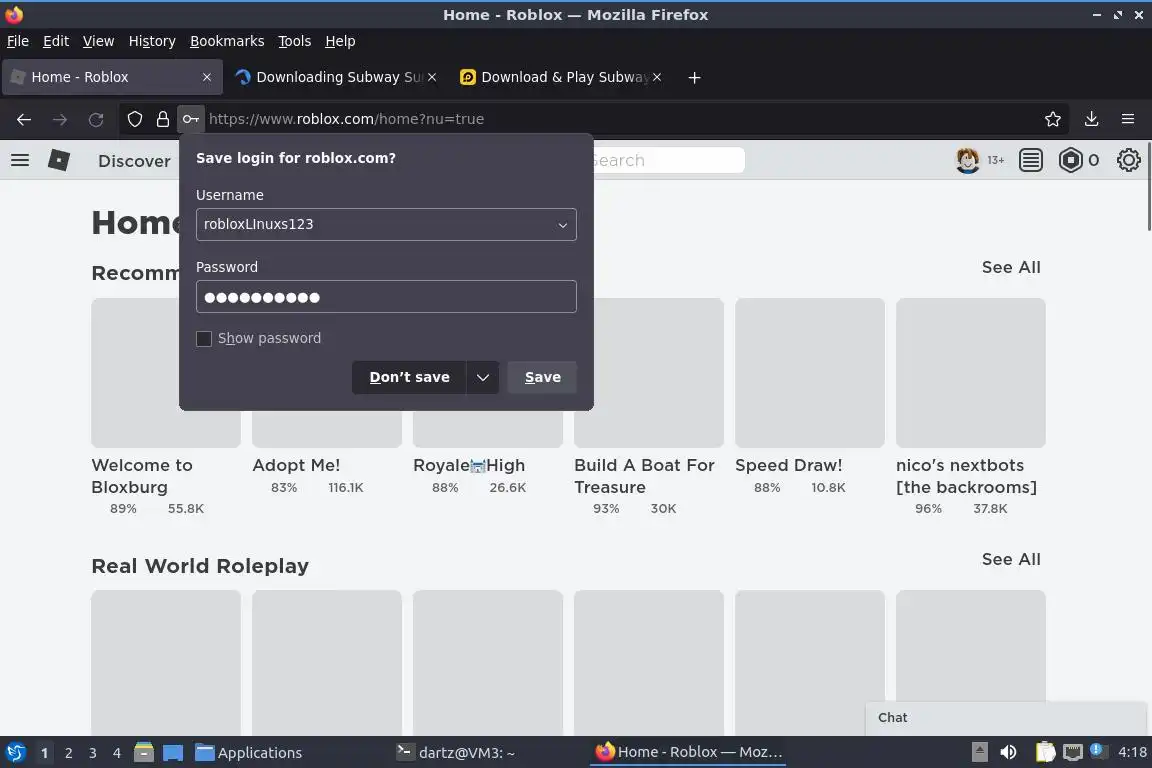Viewport: 1152px width, 768px height.
Task: Open the Roblox settings gear icon
Action: pyautogui.click(x=1128, y=160)
